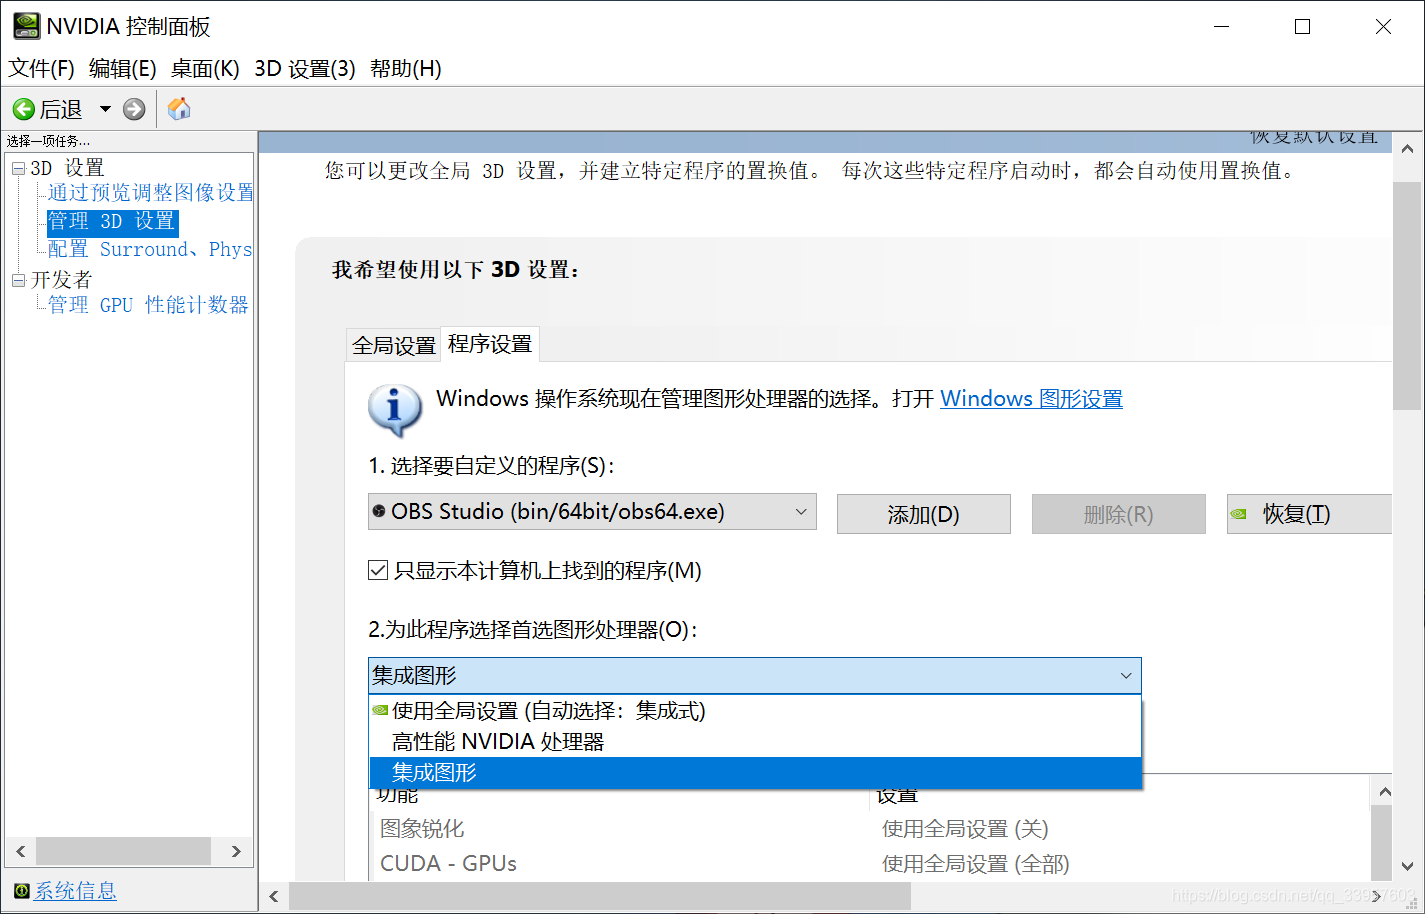Viewport: 1425px width, 914px height.
Task: Click 使用全局设置 (全部) setting value
Action: [x=975, y=863]
